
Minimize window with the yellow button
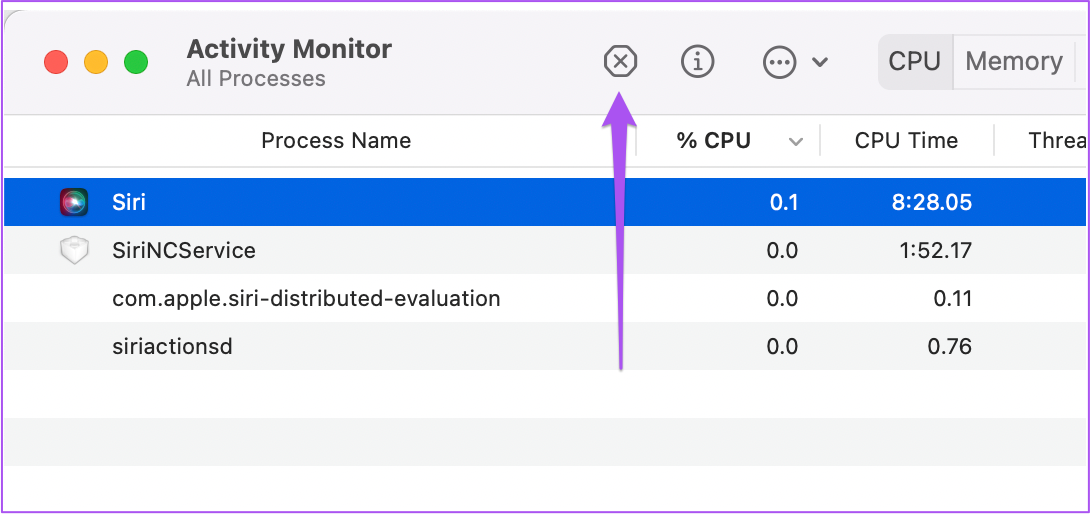(96, 62)
